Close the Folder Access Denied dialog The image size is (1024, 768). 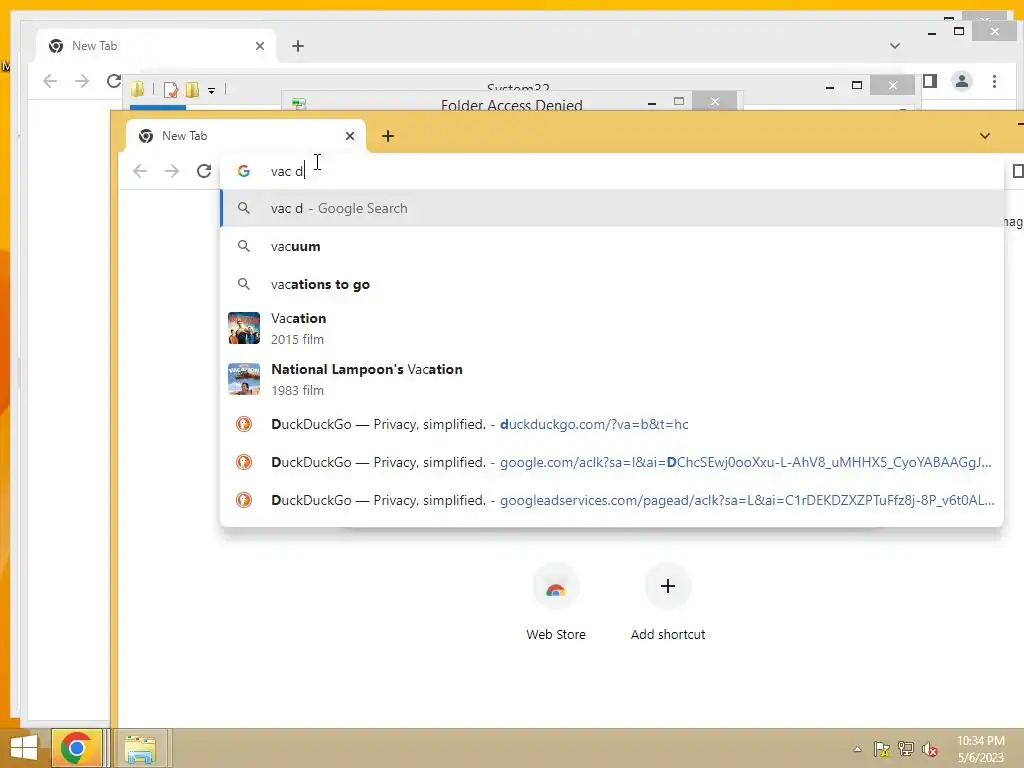tap(714, 101)
